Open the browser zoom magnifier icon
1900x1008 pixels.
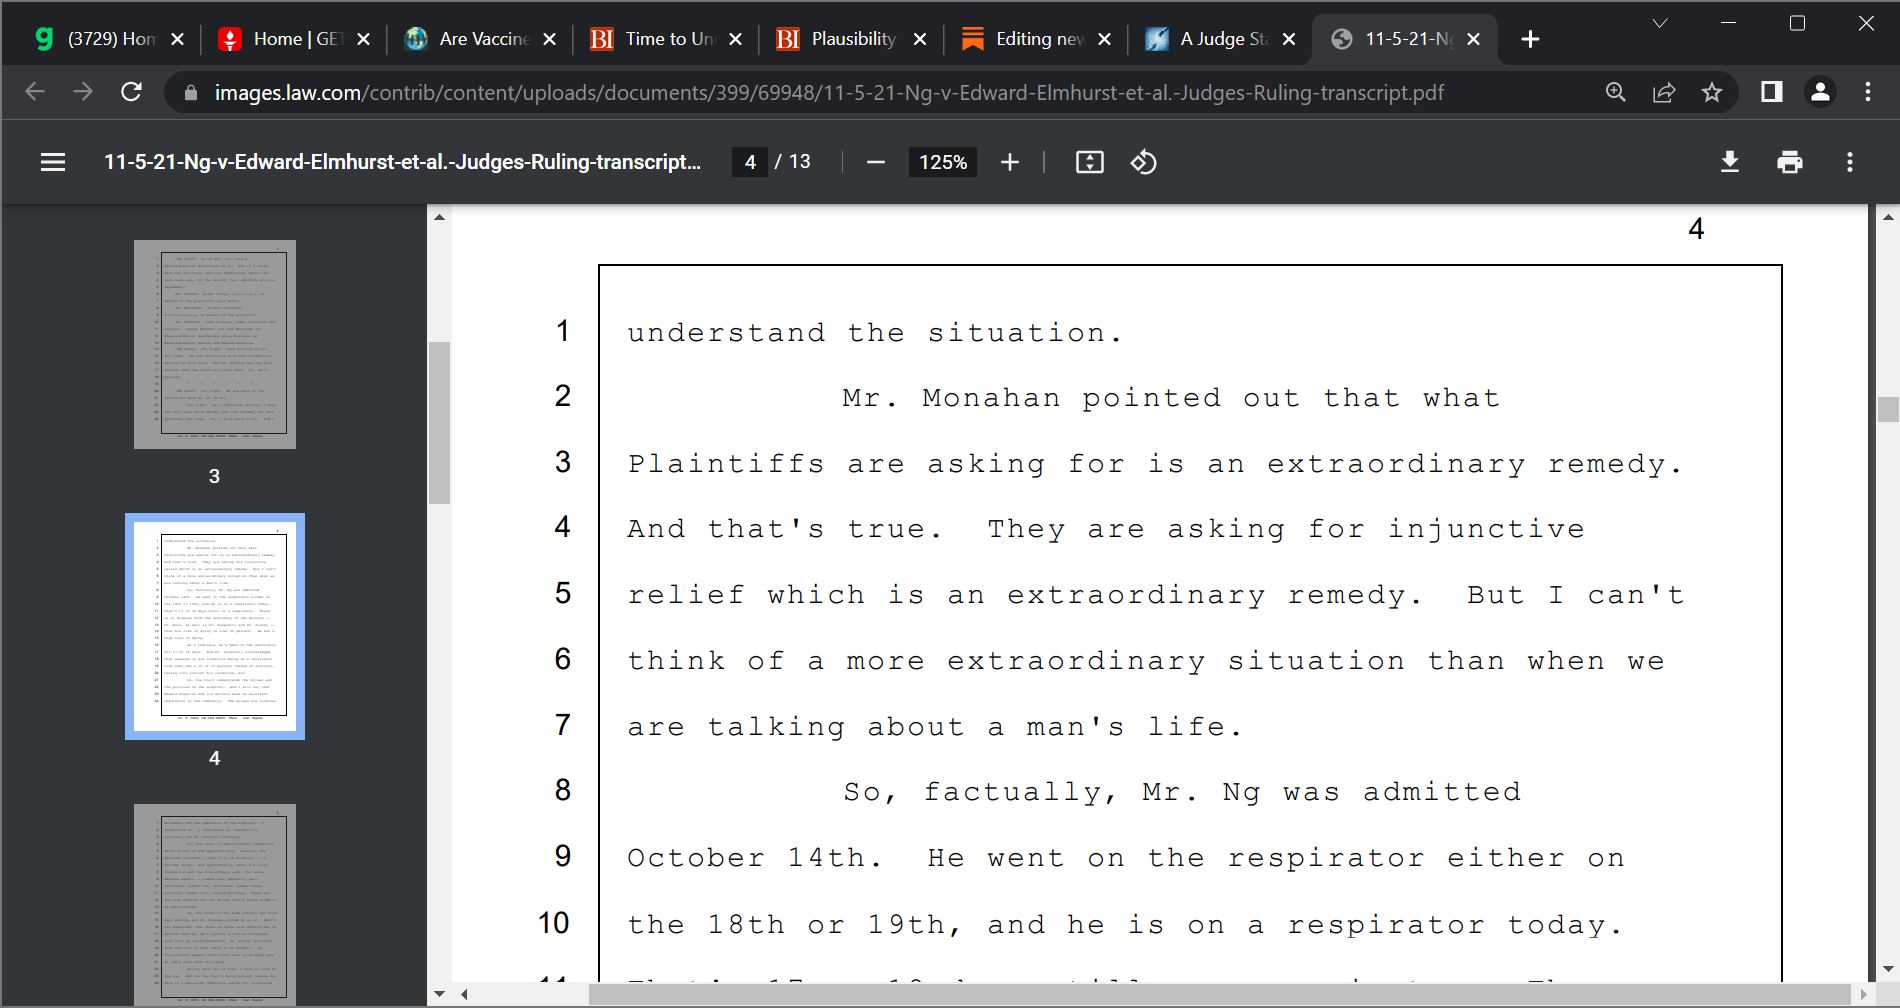point(1616,92)
